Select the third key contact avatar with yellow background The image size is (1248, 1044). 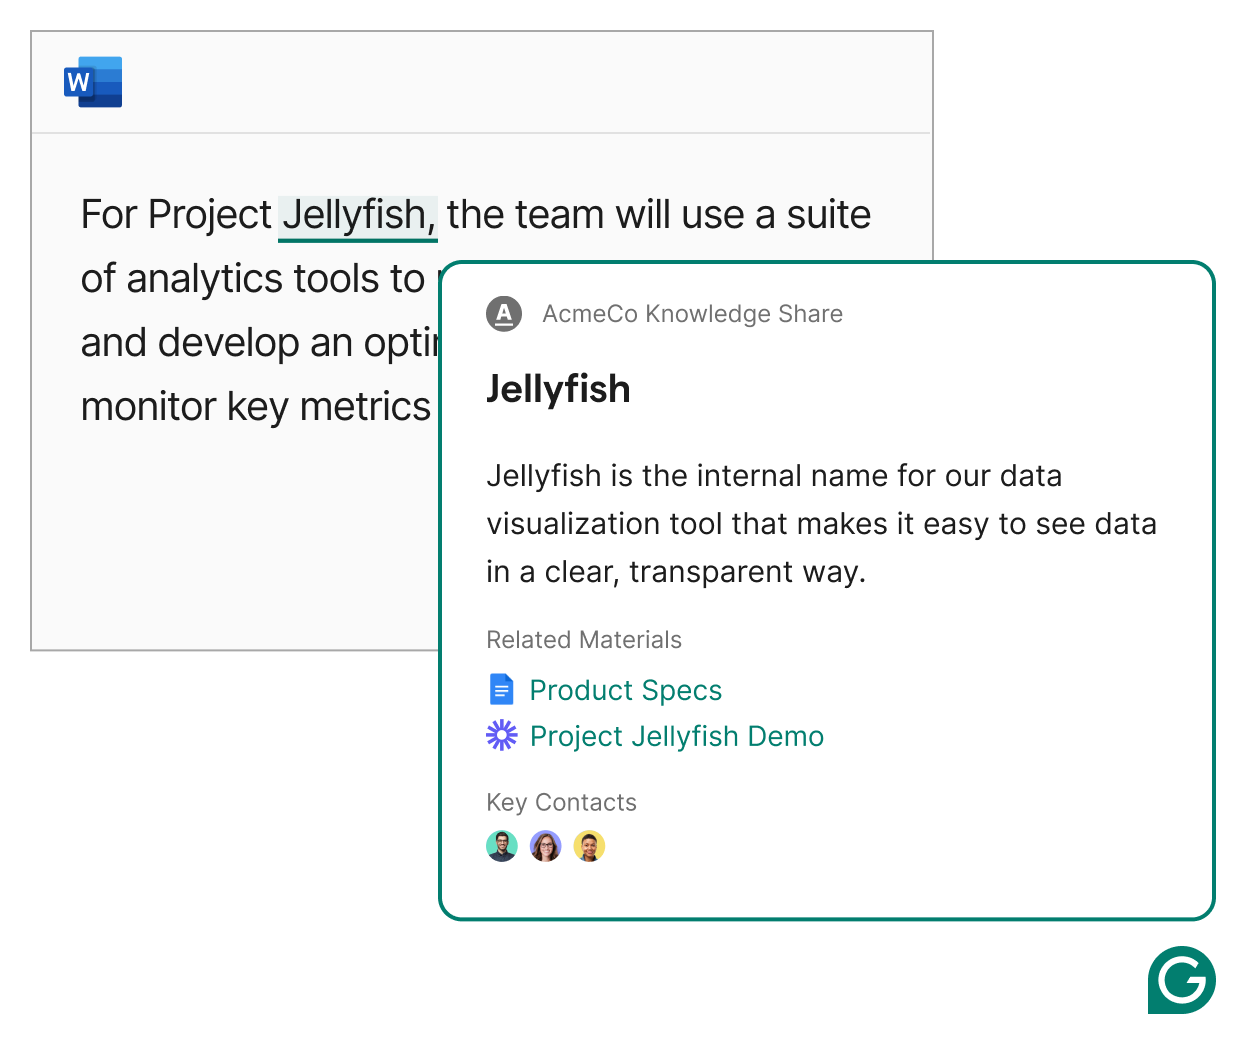[589, 846]
